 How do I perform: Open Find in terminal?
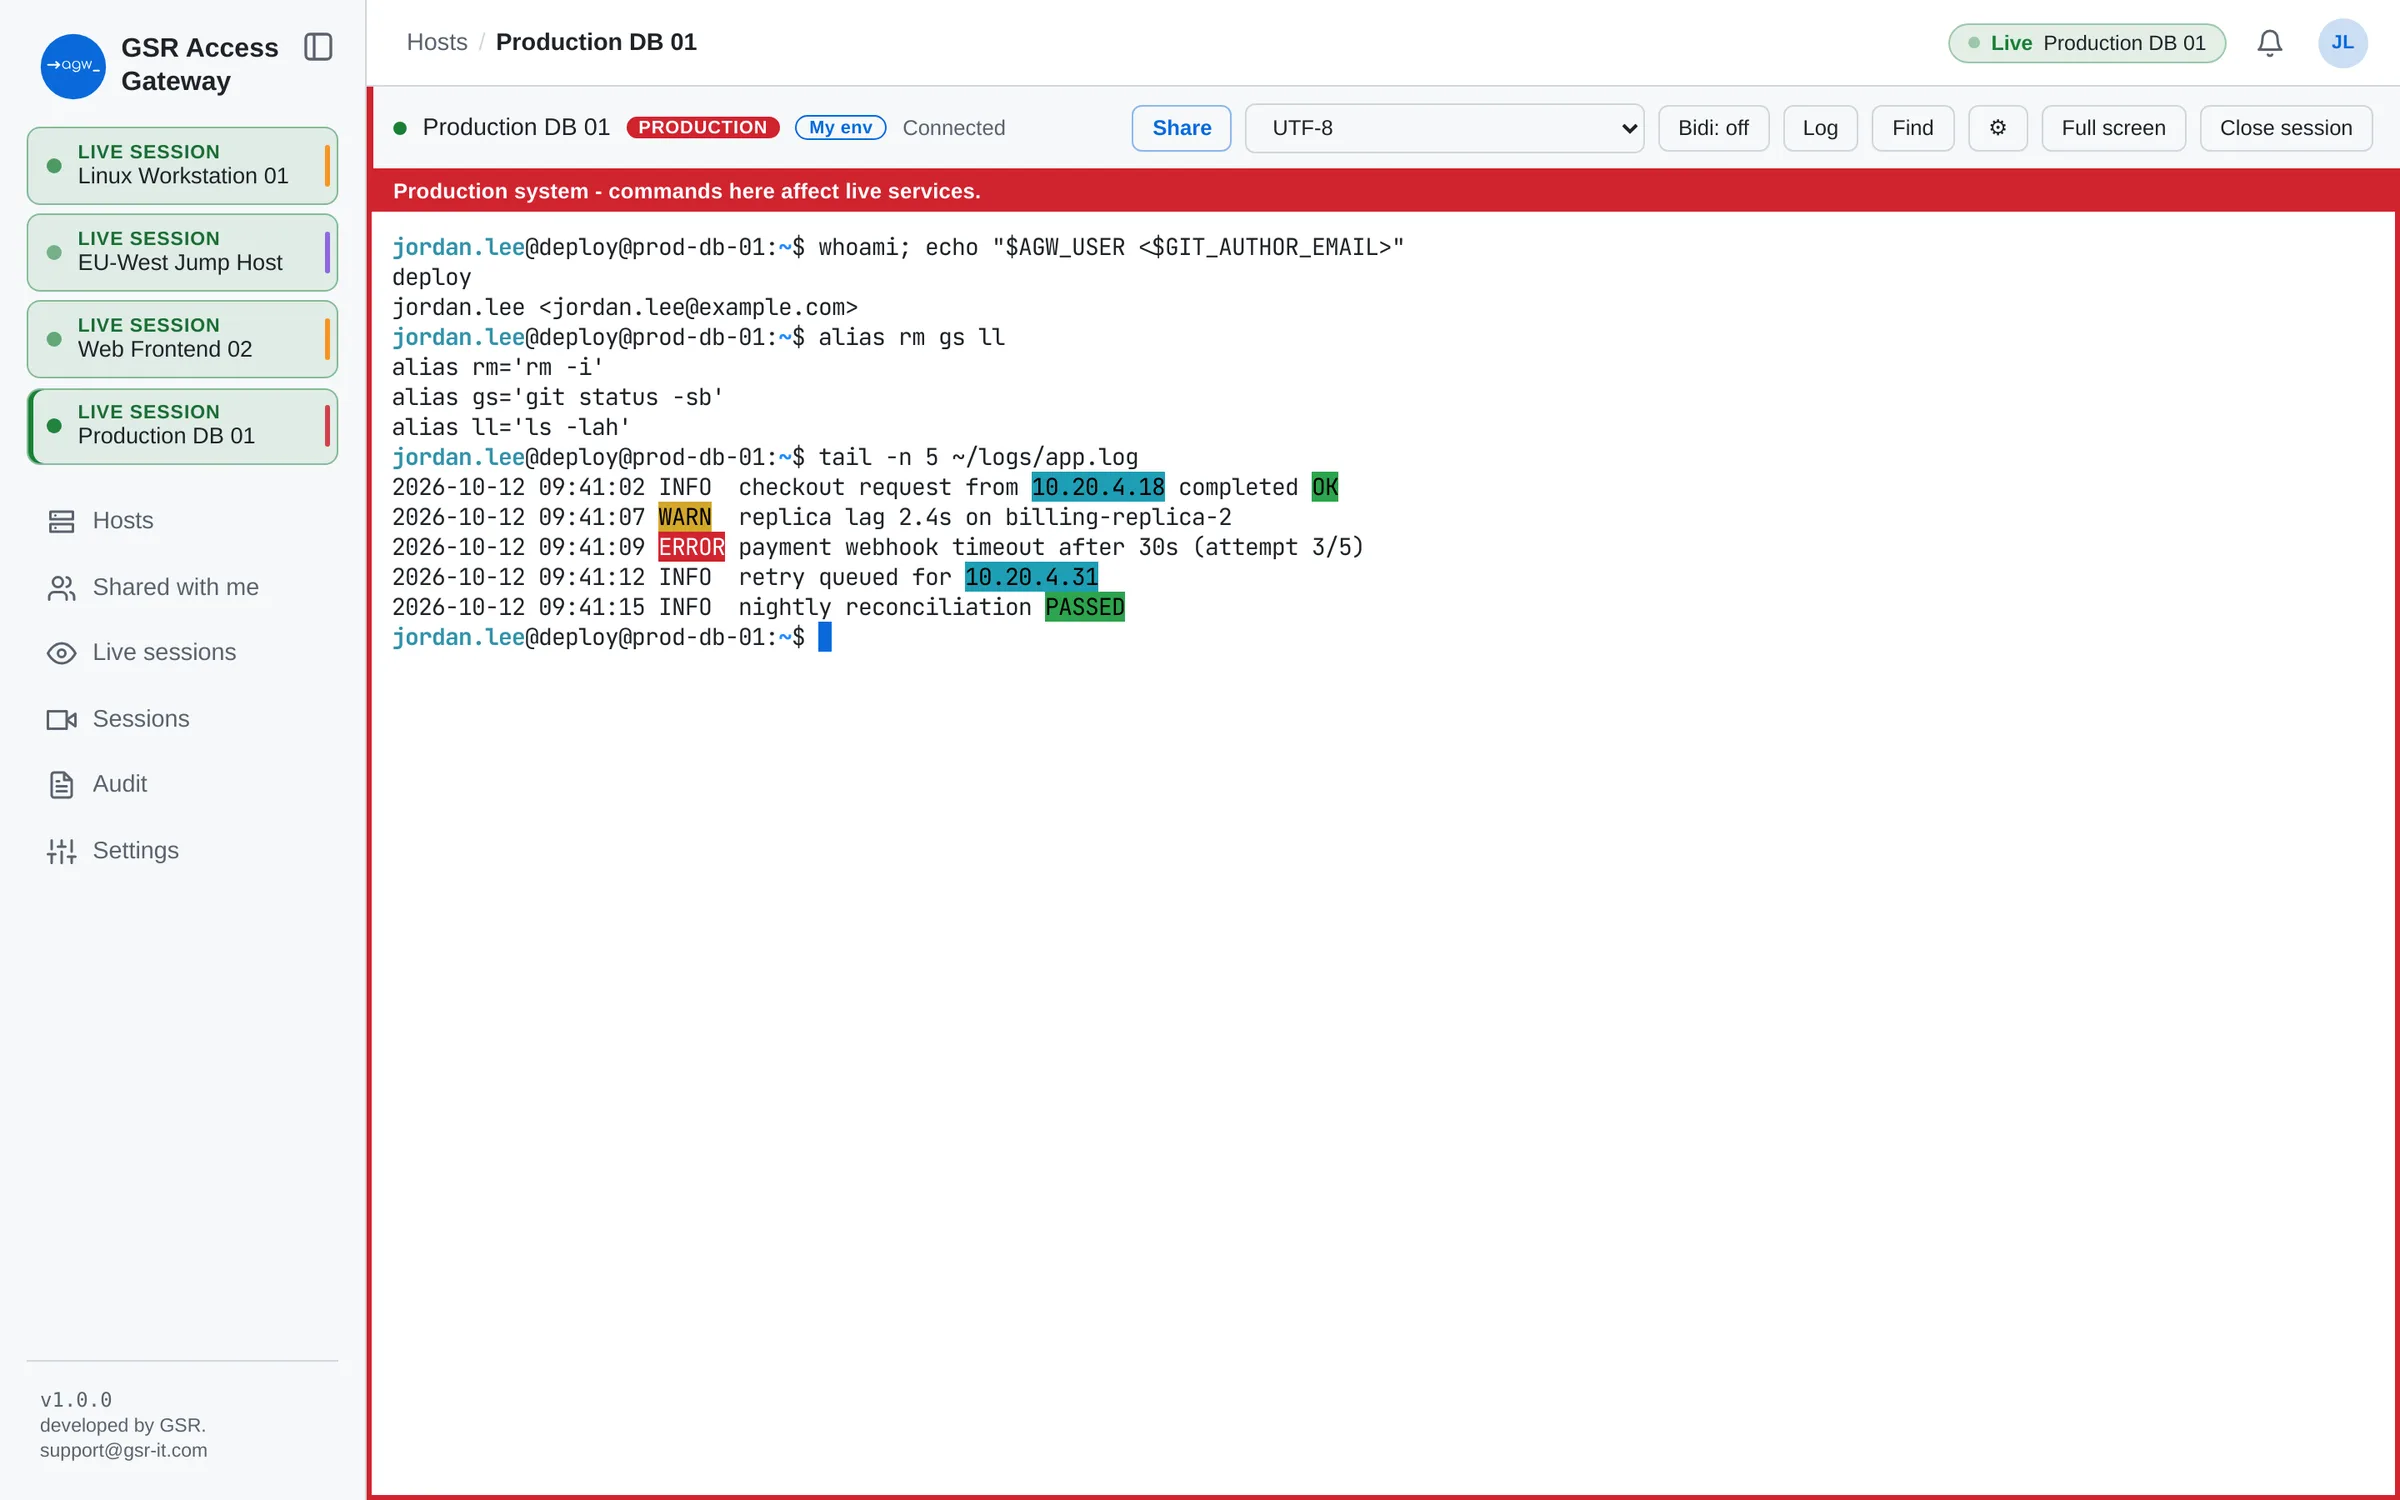click(1912, 128)
